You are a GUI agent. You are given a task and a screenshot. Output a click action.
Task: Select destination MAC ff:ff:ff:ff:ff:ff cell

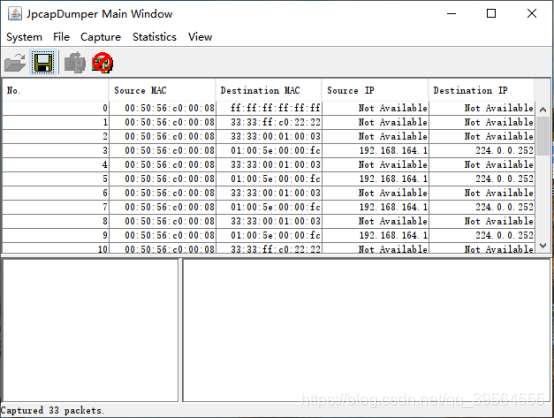point(269,108)
